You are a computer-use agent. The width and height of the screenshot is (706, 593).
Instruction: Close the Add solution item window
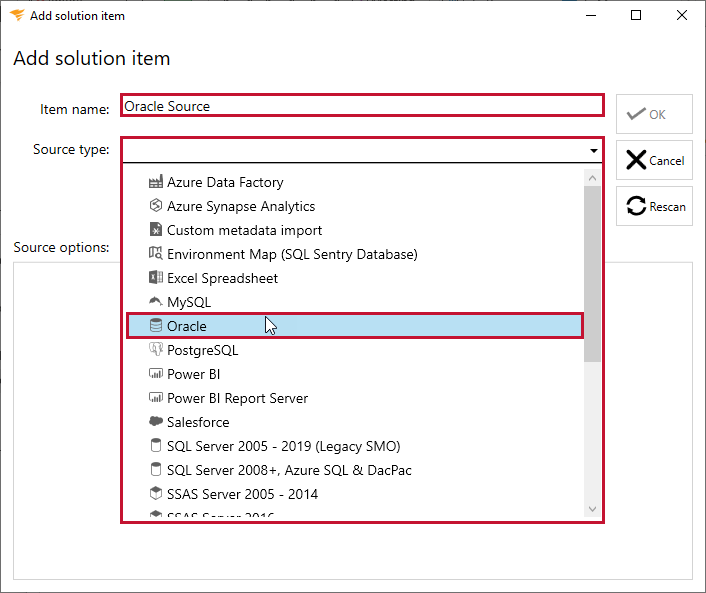click(682, 15)
